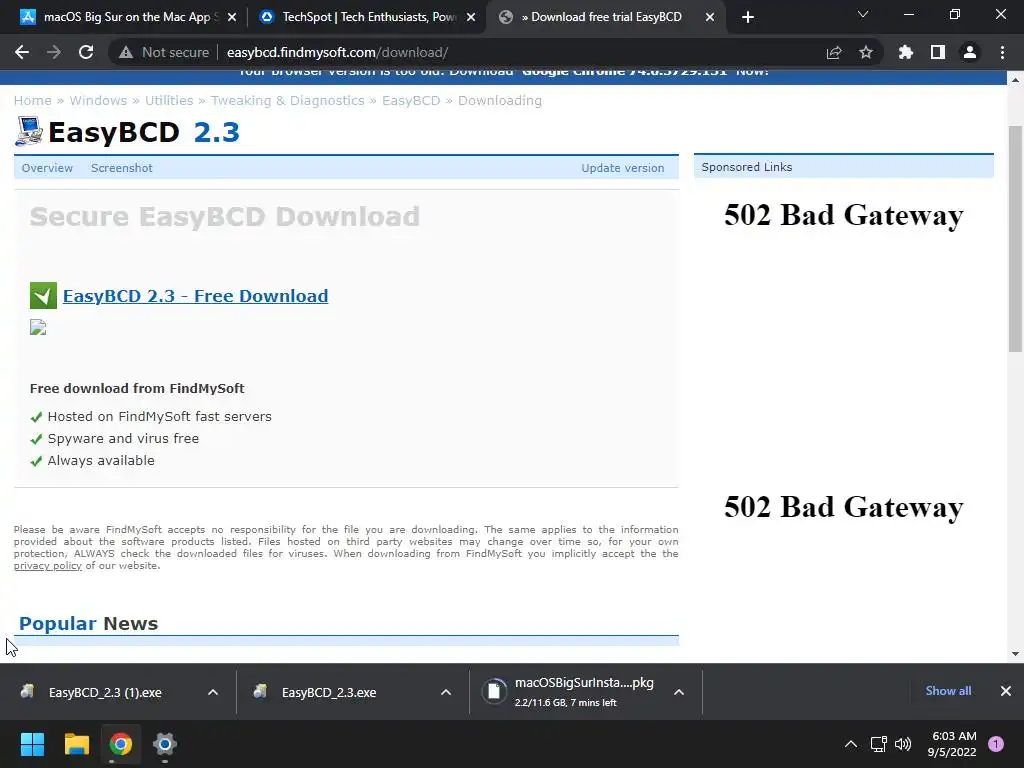Click the page vertical scrollbar
1024x768 pixels.
[x=1015, y=238]
